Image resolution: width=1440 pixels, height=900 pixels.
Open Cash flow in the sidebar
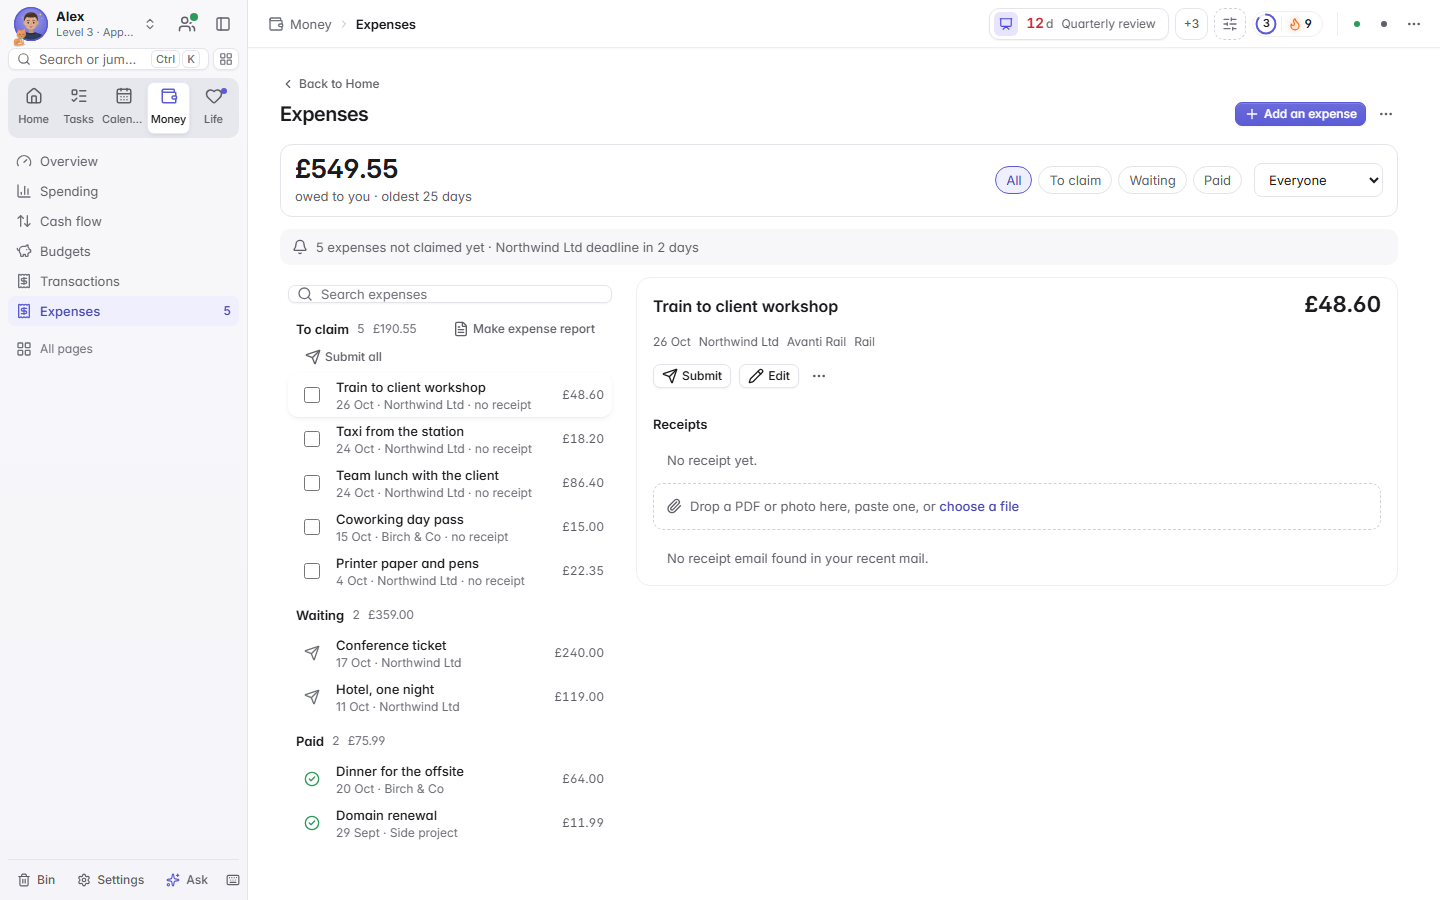pos(123,221)
